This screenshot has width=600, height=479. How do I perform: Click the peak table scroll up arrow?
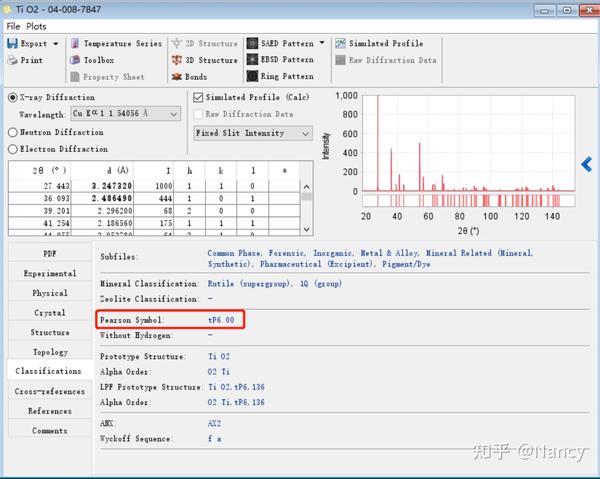point(307,187)
